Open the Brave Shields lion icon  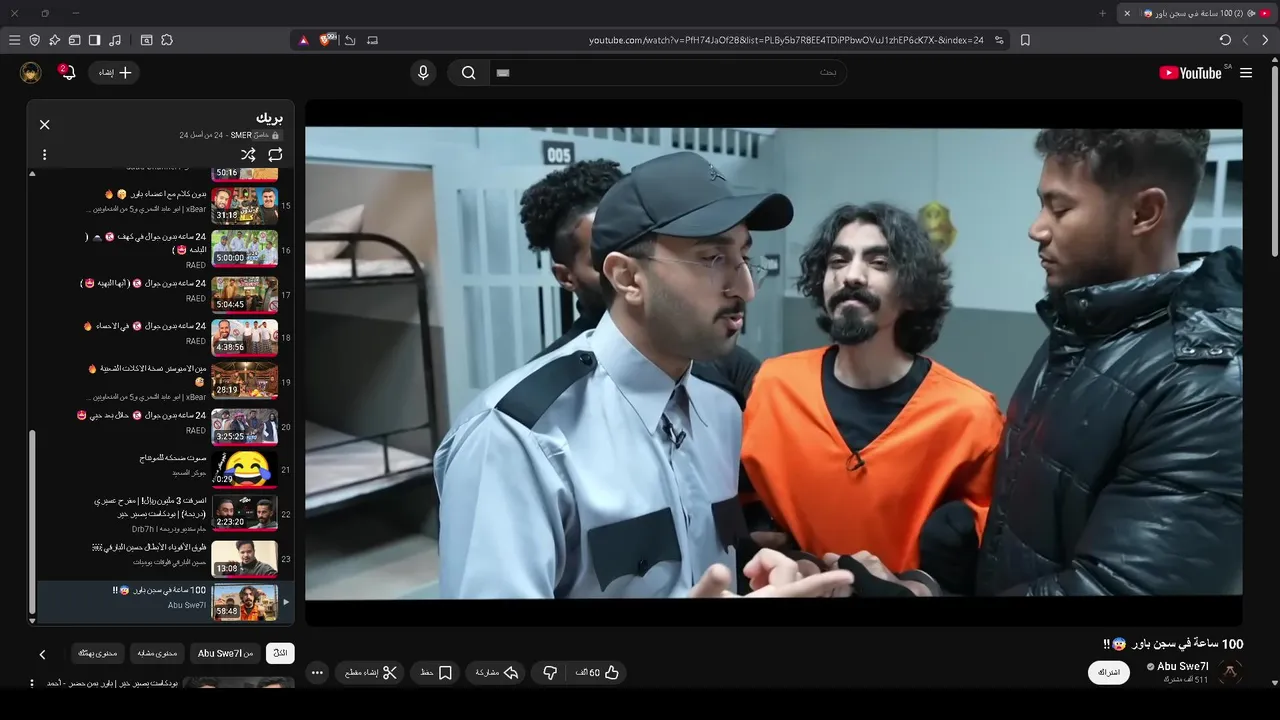(327, 40)
